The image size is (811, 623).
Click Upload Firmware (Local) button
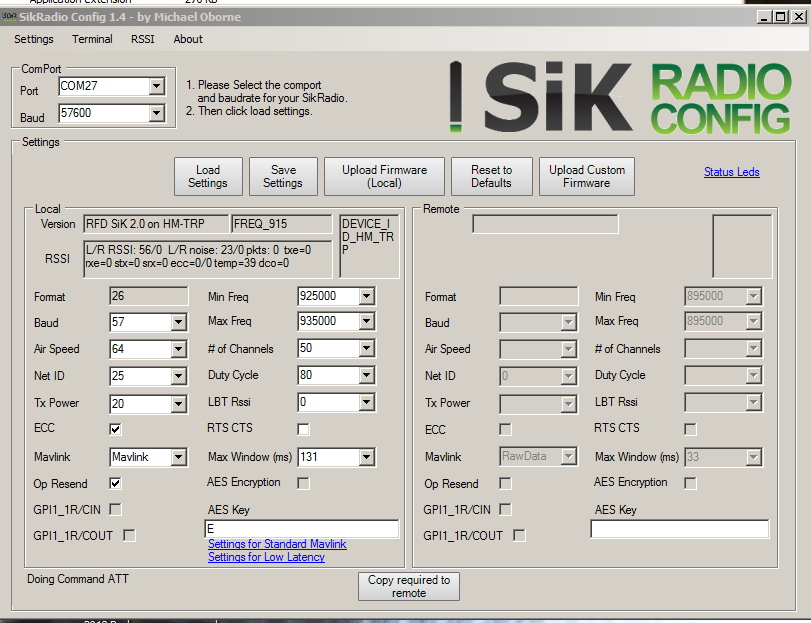(x=384, y=176)
